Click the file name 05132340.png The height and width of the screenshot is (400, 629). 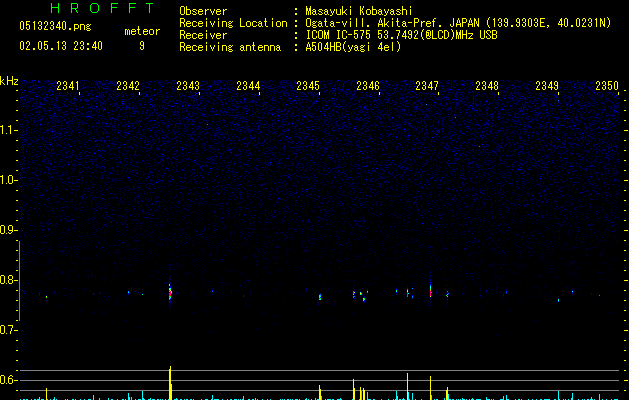click(55, 26)
